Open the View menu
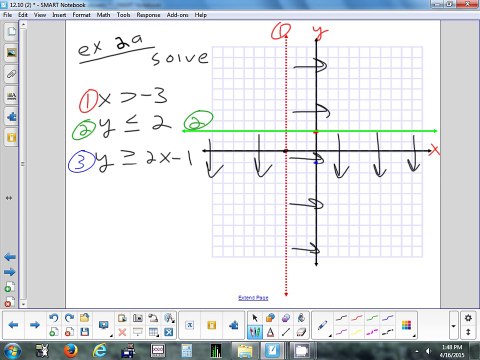The image size is (480, 360). point(40,15)
